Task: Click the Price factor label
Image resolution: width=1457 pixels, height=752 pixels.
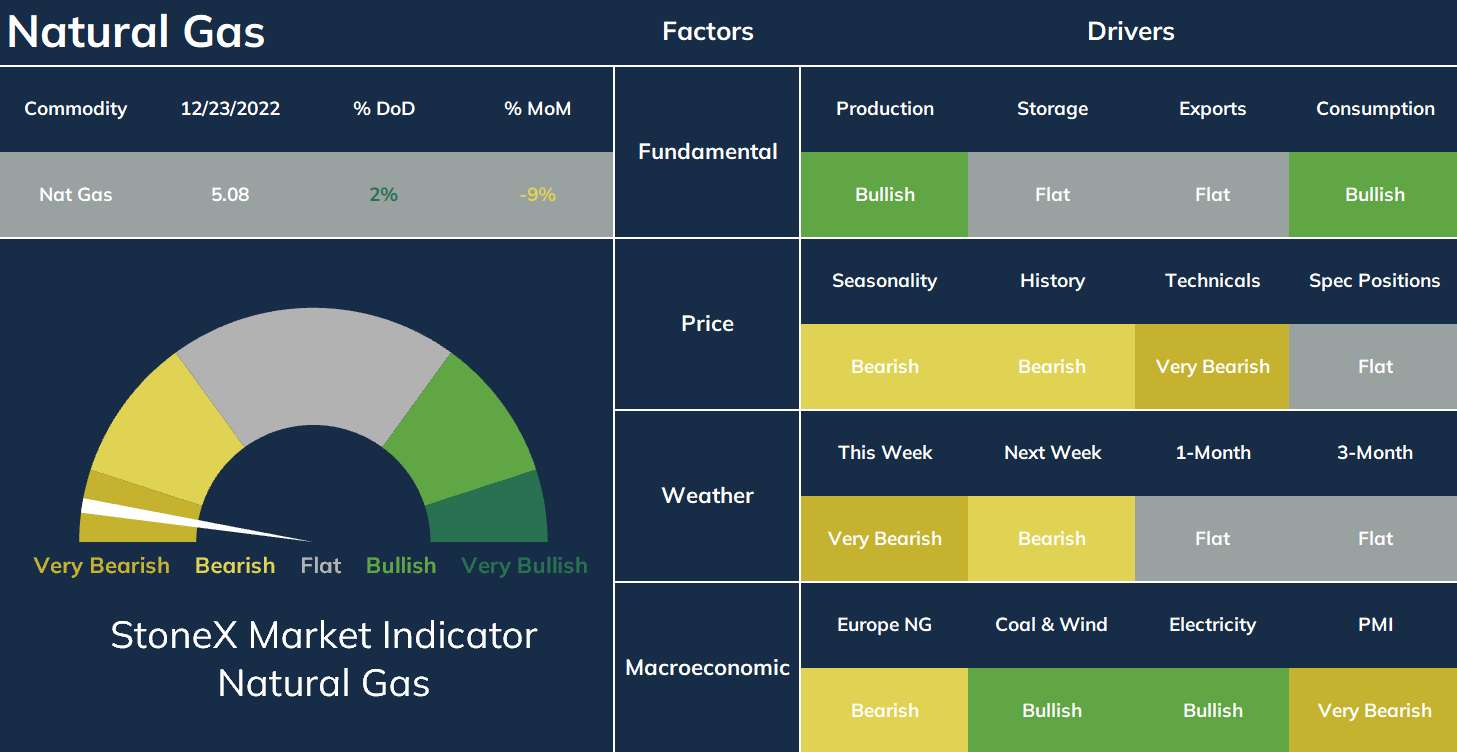Action: pyautogui.click(x=707, y=323)
